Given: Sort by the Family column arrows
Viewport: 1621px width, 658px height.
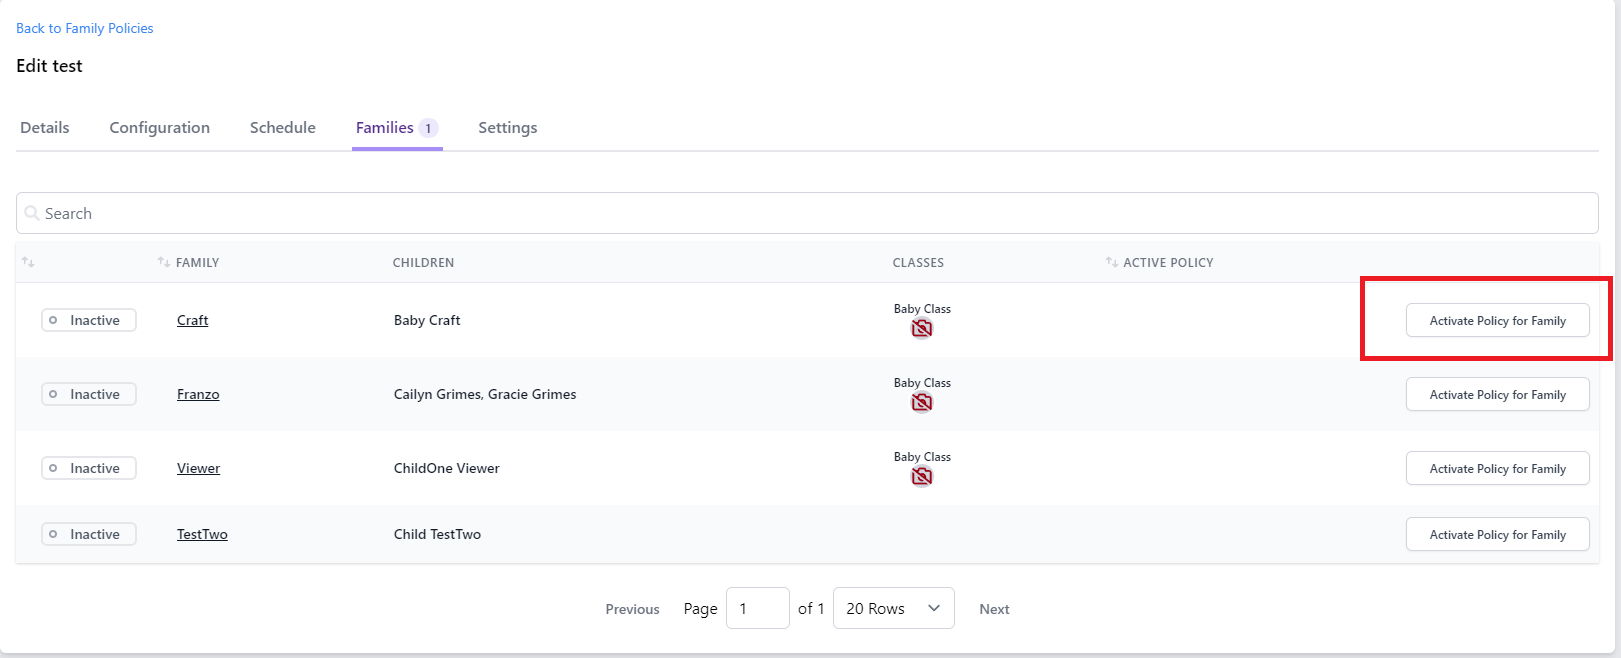Looking at the screenshot, I should coord(164,262).
